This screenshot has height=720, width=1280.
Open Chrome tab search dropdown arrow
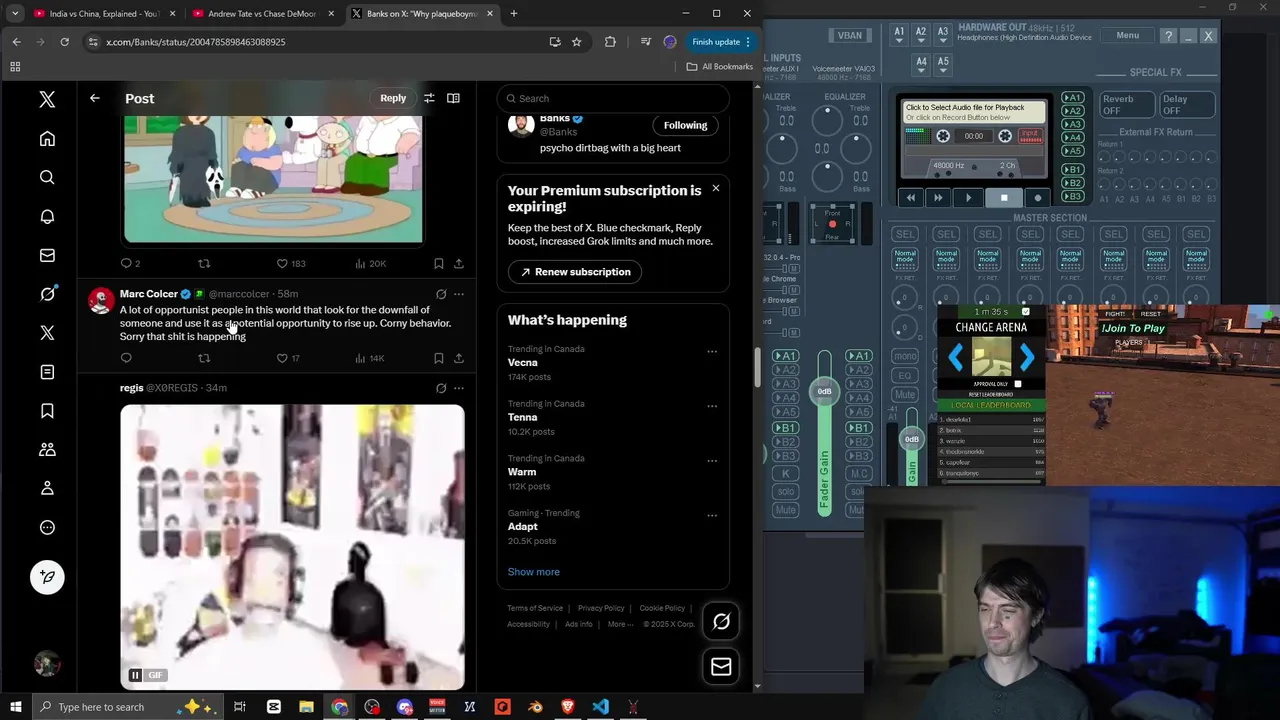(15, 14)
